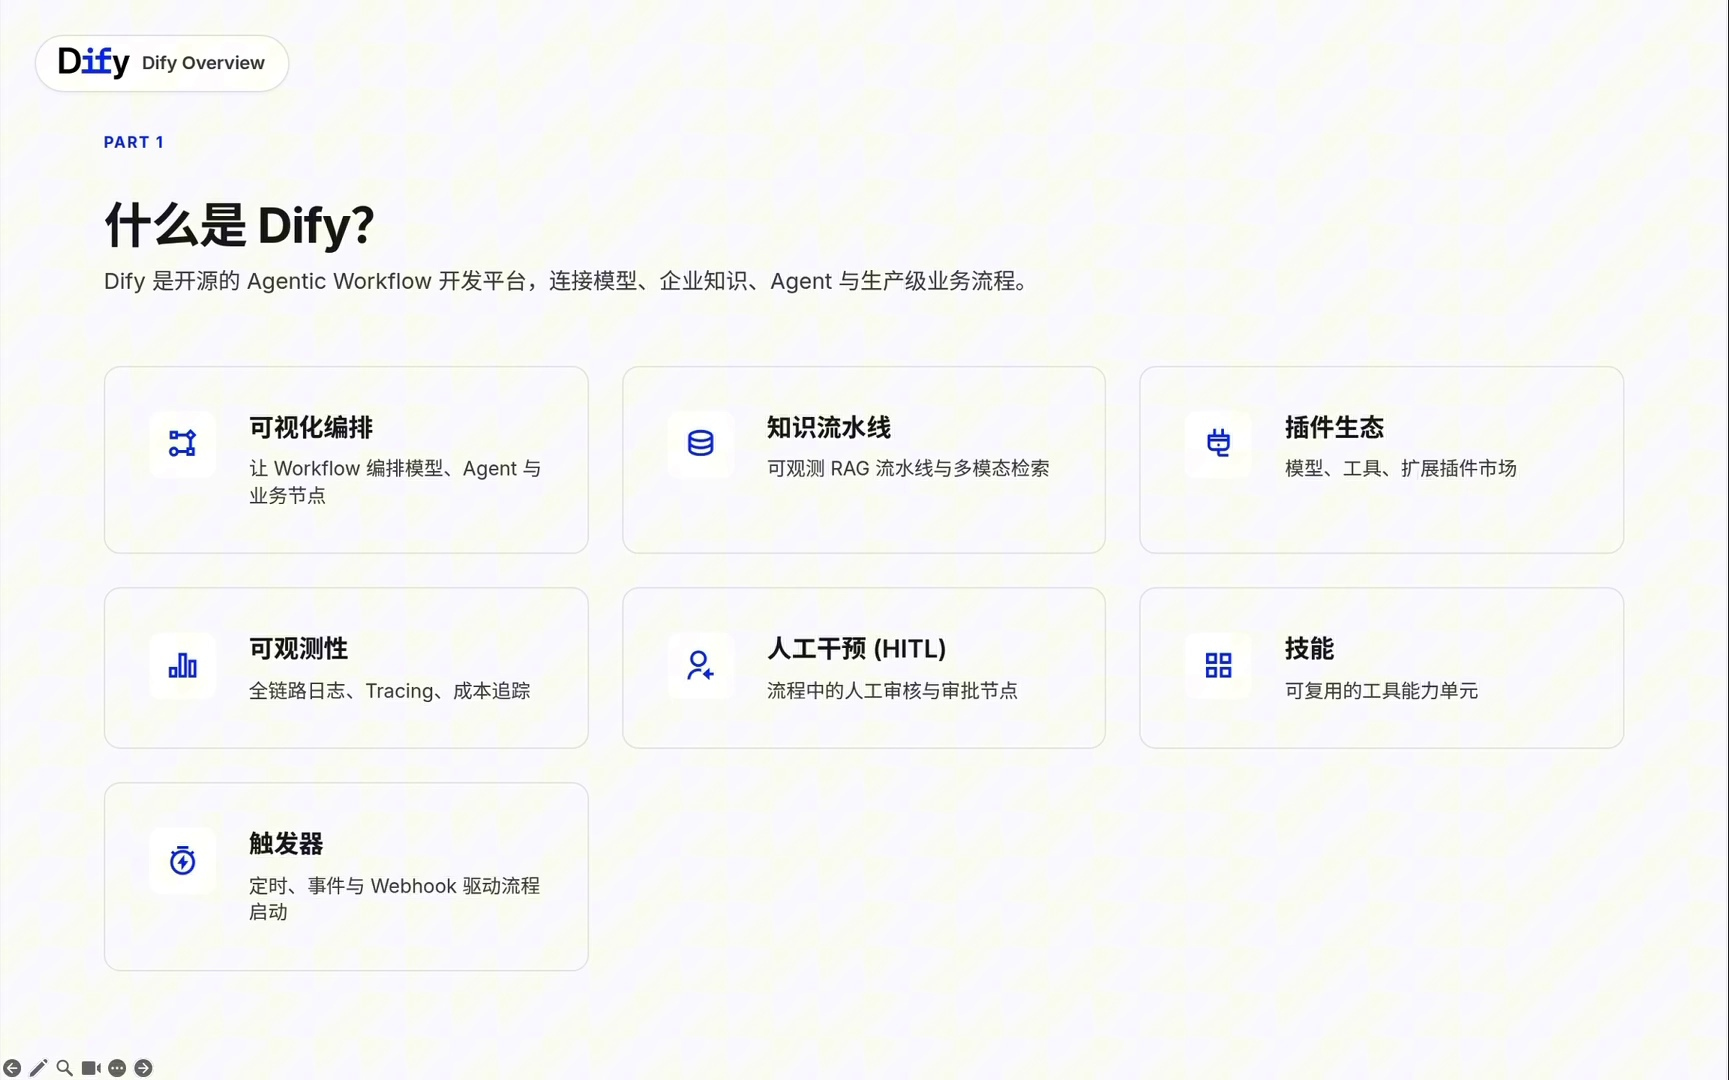Click the database icon beside 知识流水线
The height and width of the screenshot is (1080, 1729).
tap(700, 443)
